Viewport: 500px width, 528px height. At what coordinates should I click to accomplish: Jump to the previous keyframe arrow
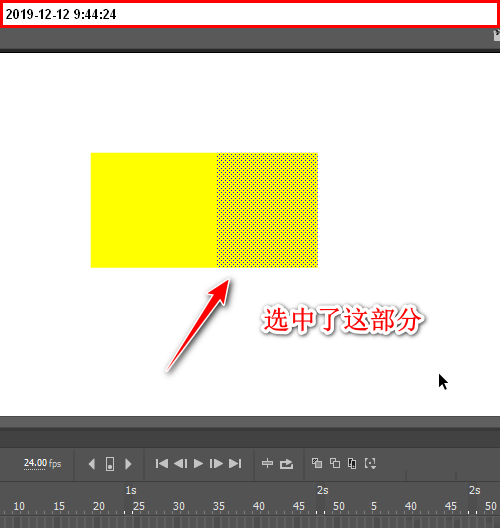[92, 464]
